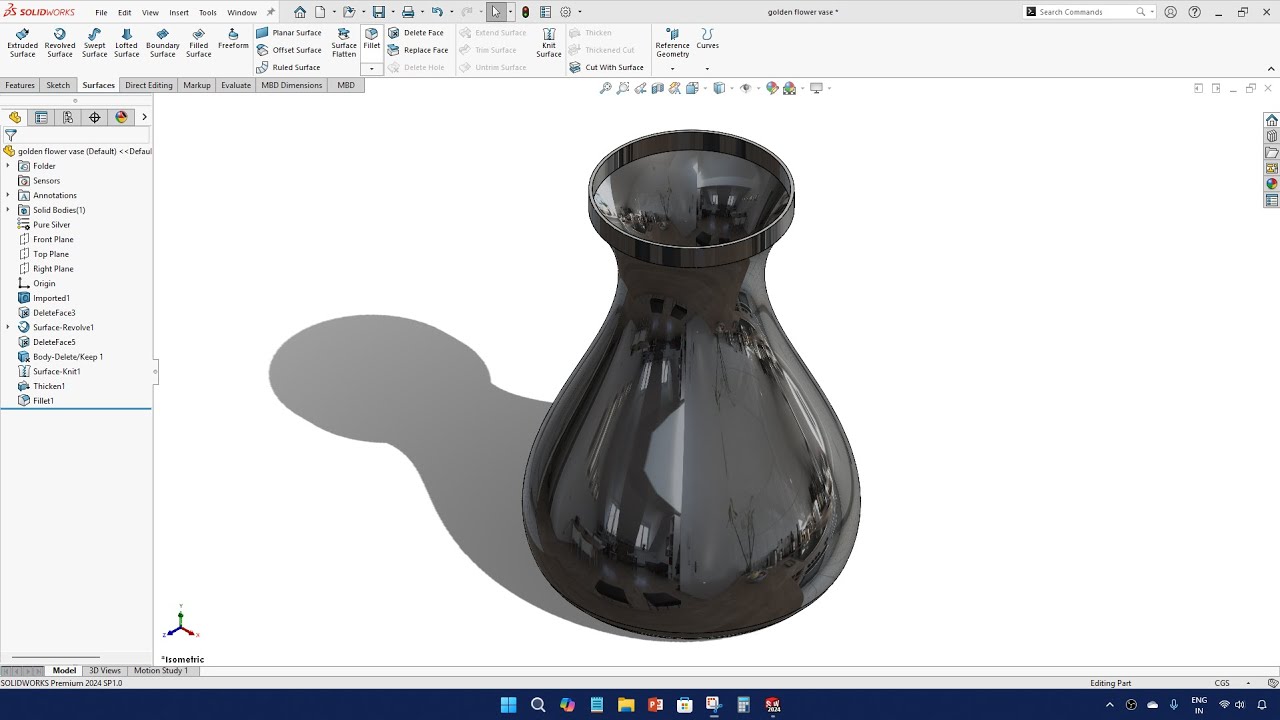Switch to the Features tab
Viewport: 1280px width, 720px height.
coord(20,85)
